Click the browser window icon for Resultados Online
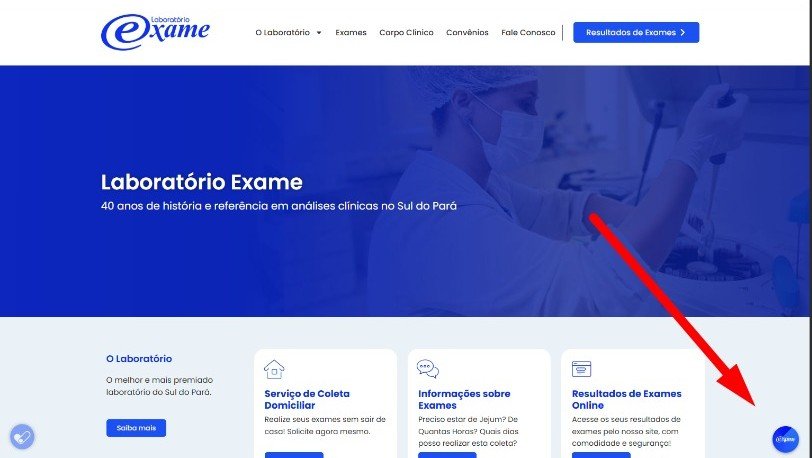 coord(582,369)
